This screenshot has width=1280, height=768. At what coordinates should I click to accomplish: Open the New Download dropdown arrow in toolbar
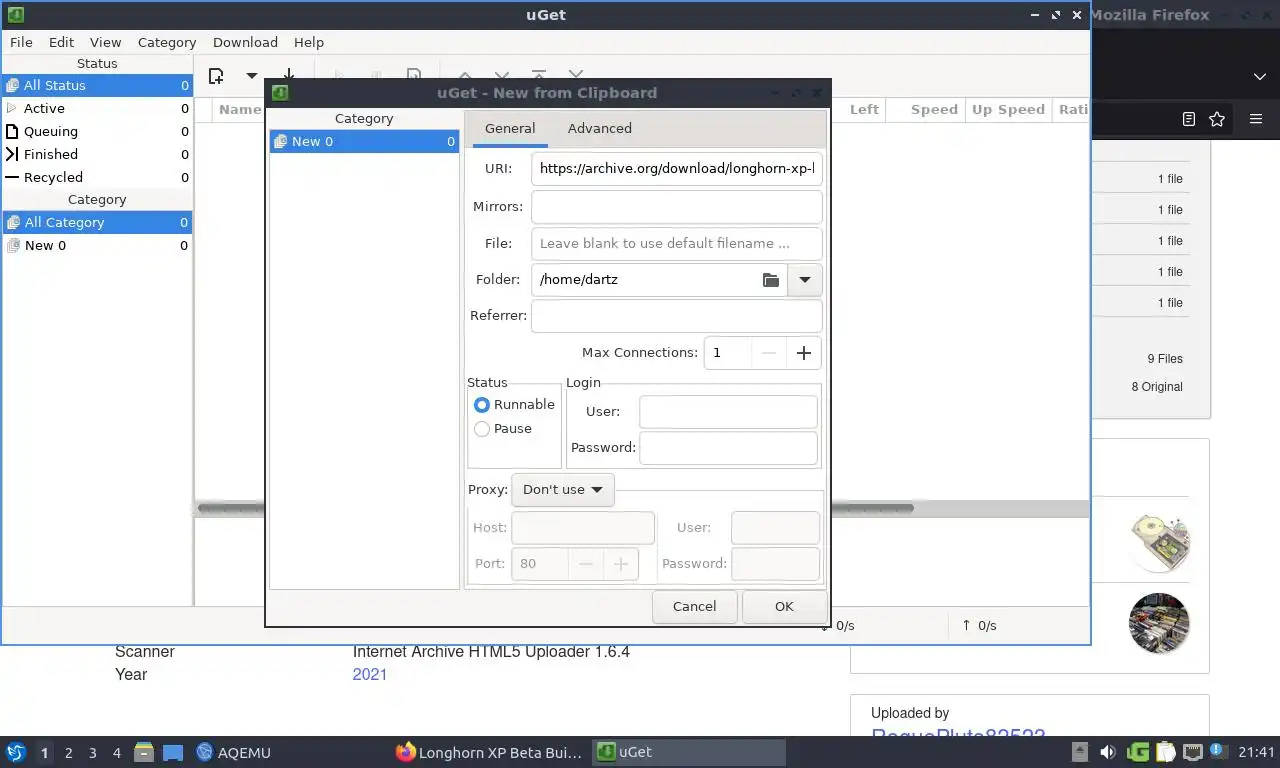click(x=251, y=76)
